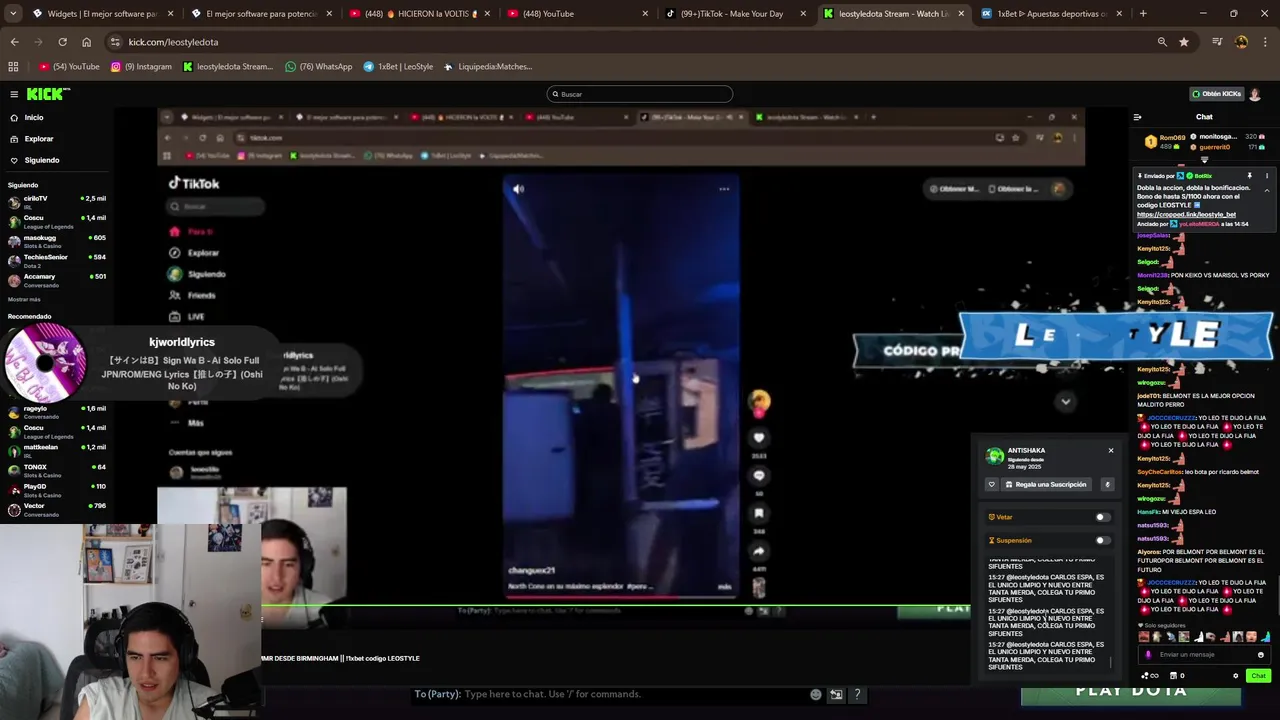The image size is (1280, 720).
Task: Open Chrome three-dot menu
Action: (x=1265, y=42)
